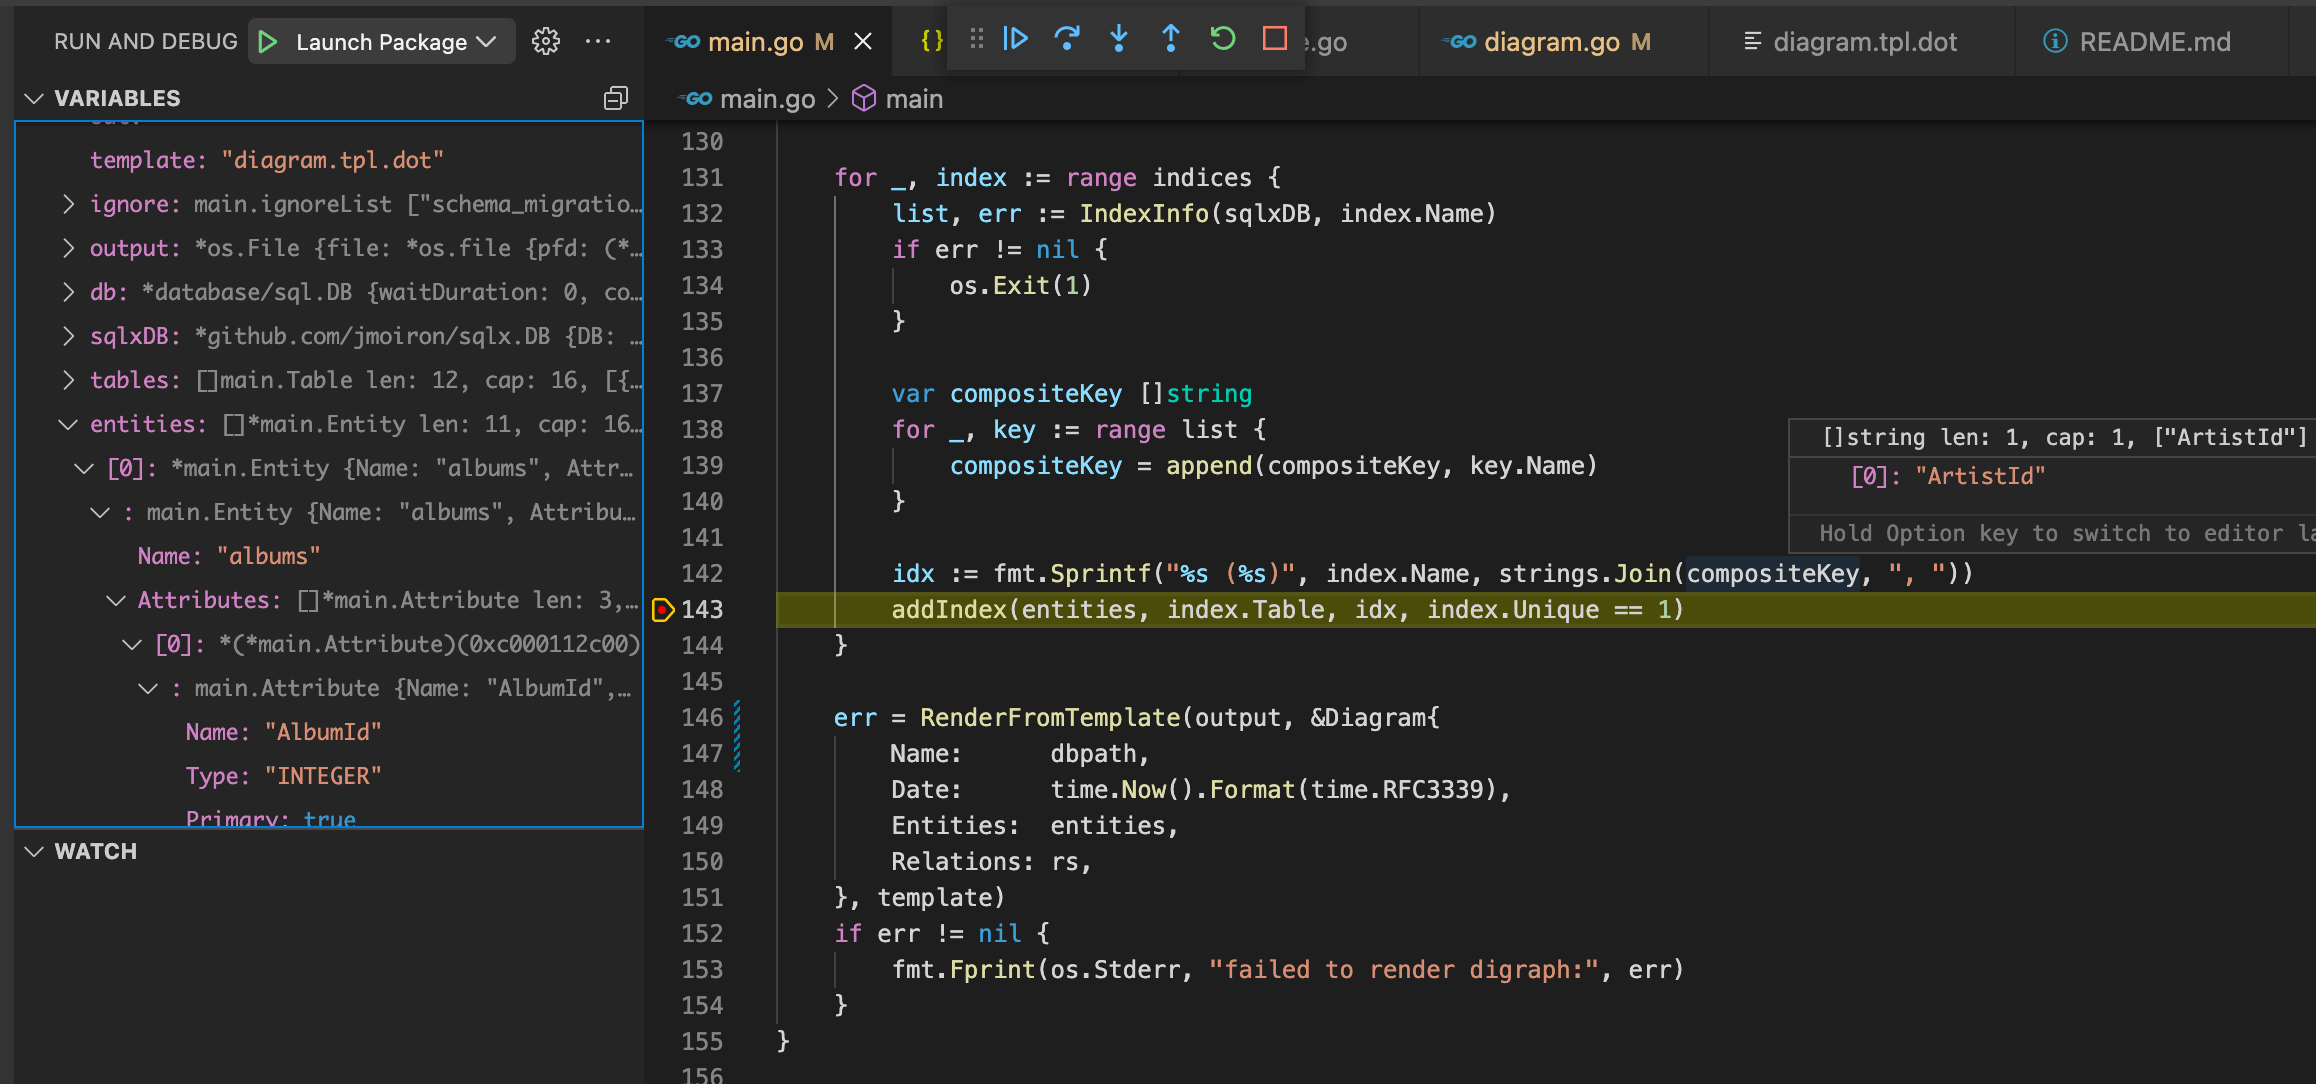Screen dimensions: 2316x1084
Task: Collapse the main.Attribute {Name: "AlbumId"} node
Action: click(148, 688)
